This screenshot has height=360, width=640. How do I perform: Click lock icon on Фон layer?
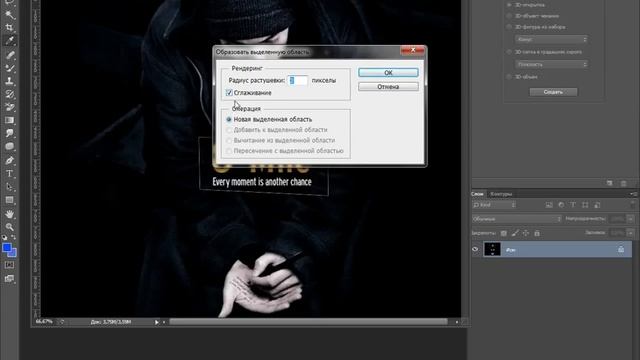pyautogui.click(x=621, y=249)
